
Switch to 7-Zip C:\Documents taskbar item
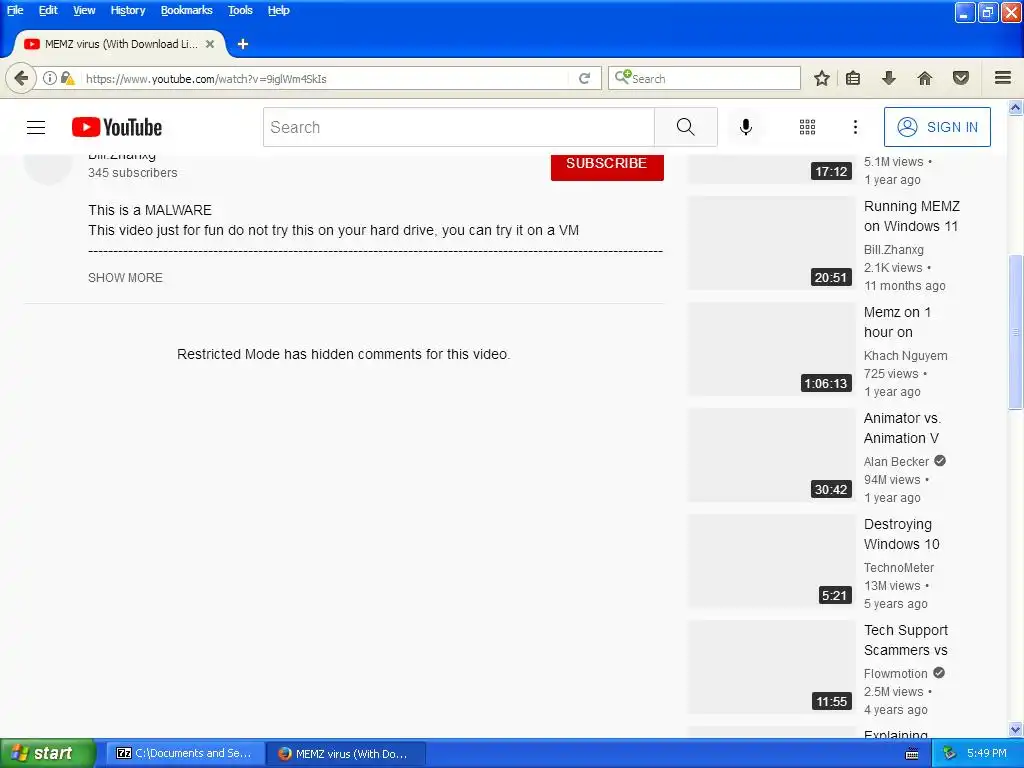185,754
